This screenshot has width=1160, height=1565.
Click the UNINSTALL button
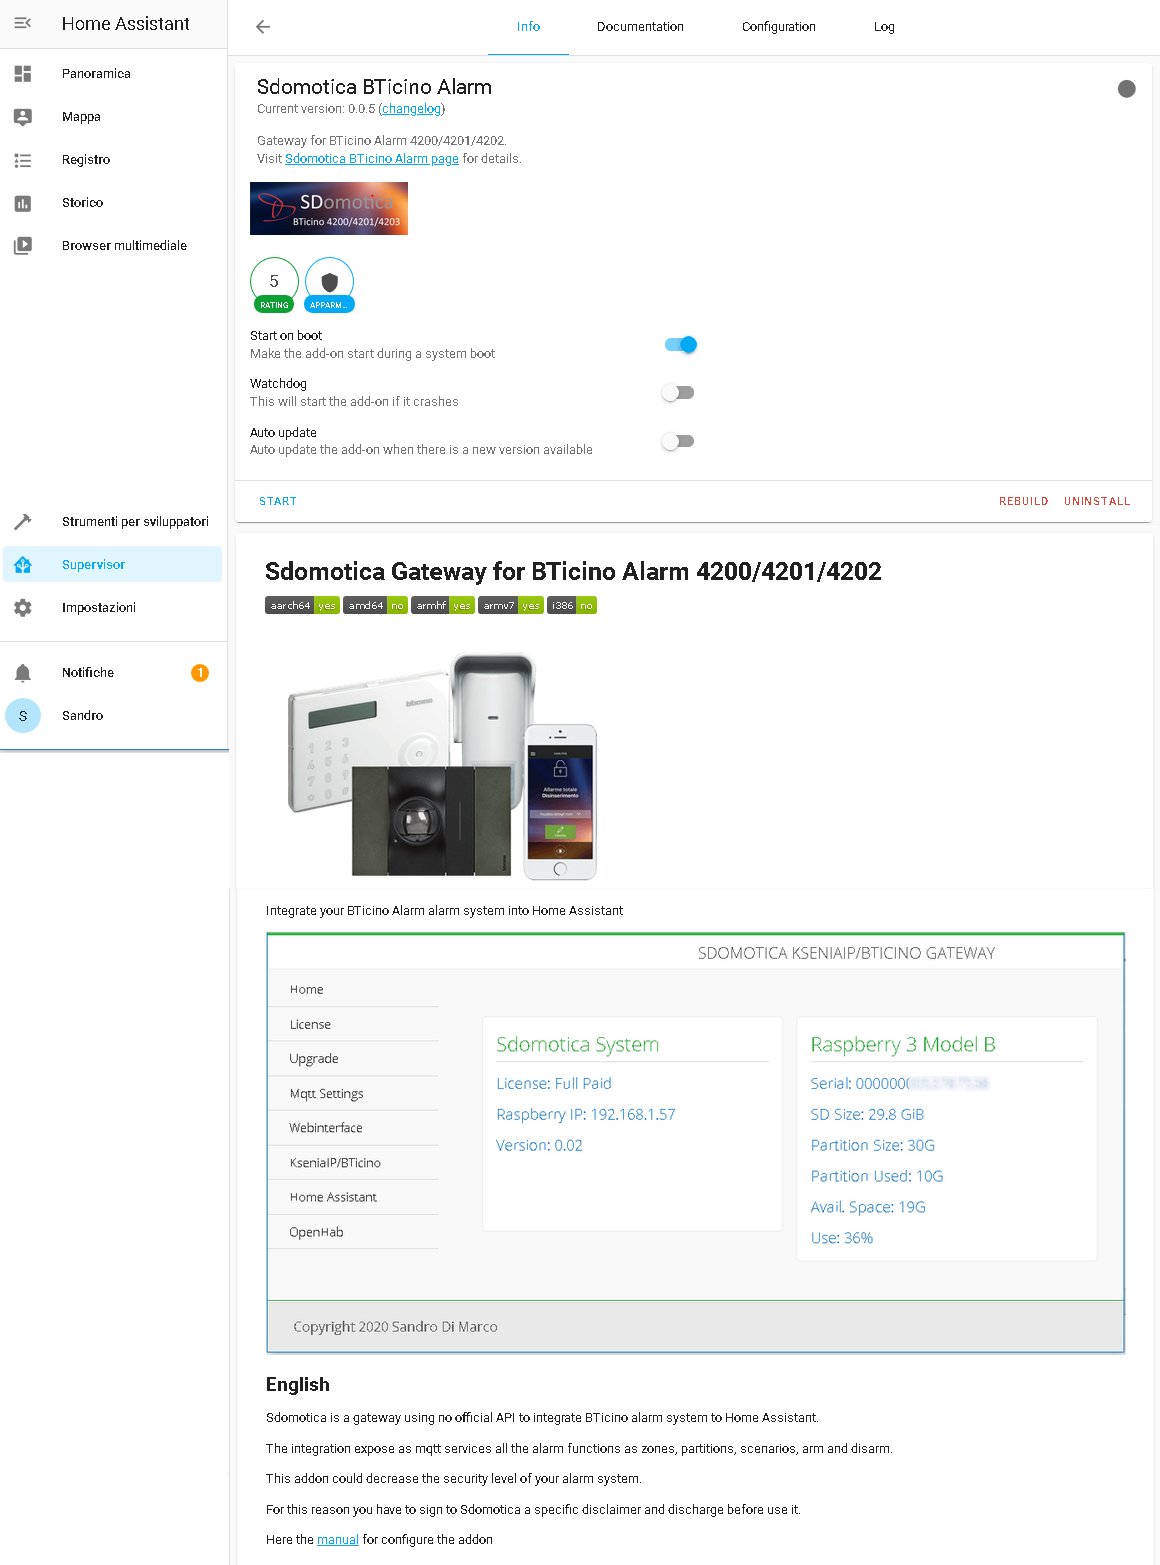point(1097,501)
